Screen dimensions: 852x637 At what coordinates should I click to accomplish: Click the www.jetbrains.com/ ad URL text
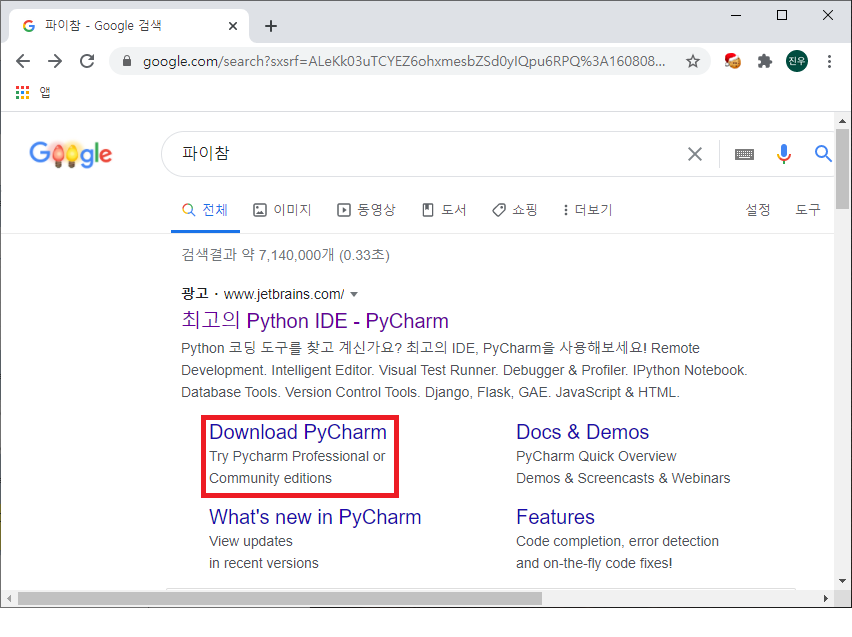[x=284, y=295]
